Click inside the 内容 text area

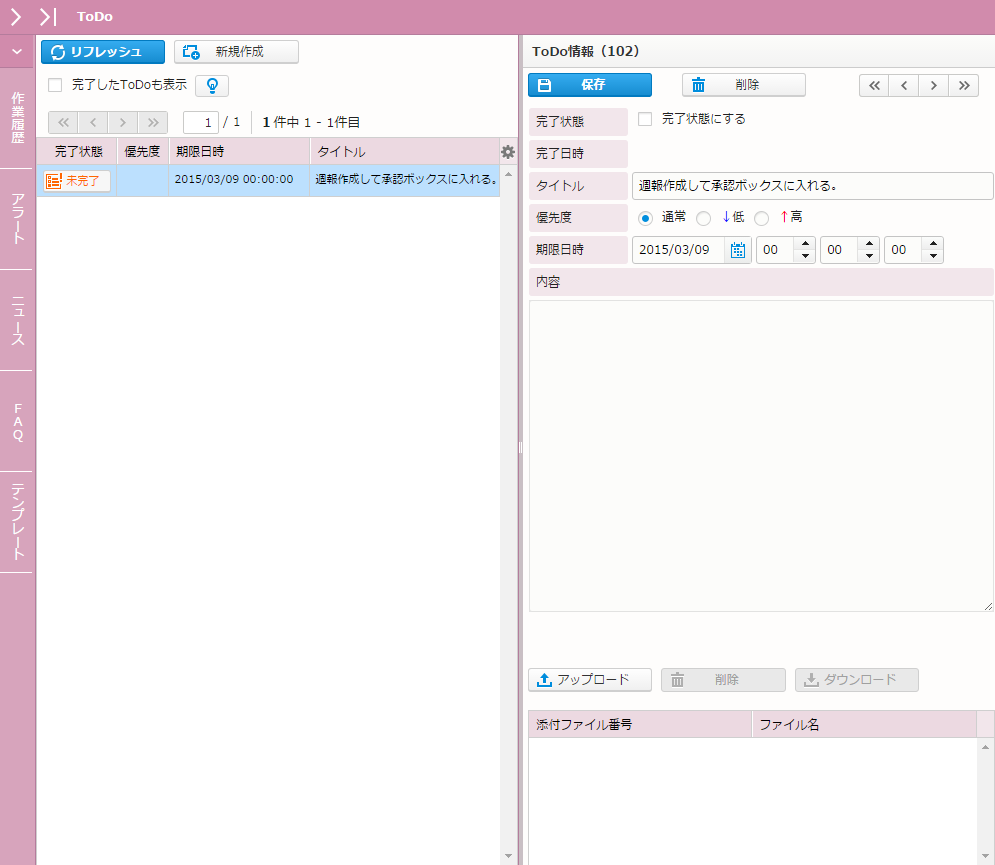pyautogui.click(x=760, y=455)
